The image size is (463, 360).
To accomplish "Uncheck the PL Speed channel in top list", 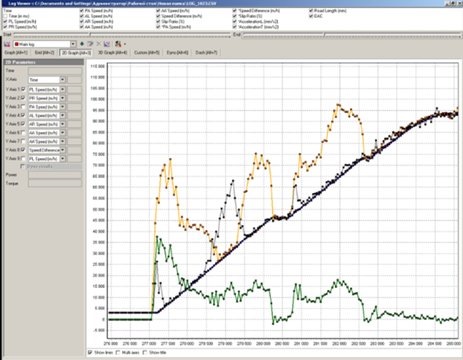I will tap(5, 21).
